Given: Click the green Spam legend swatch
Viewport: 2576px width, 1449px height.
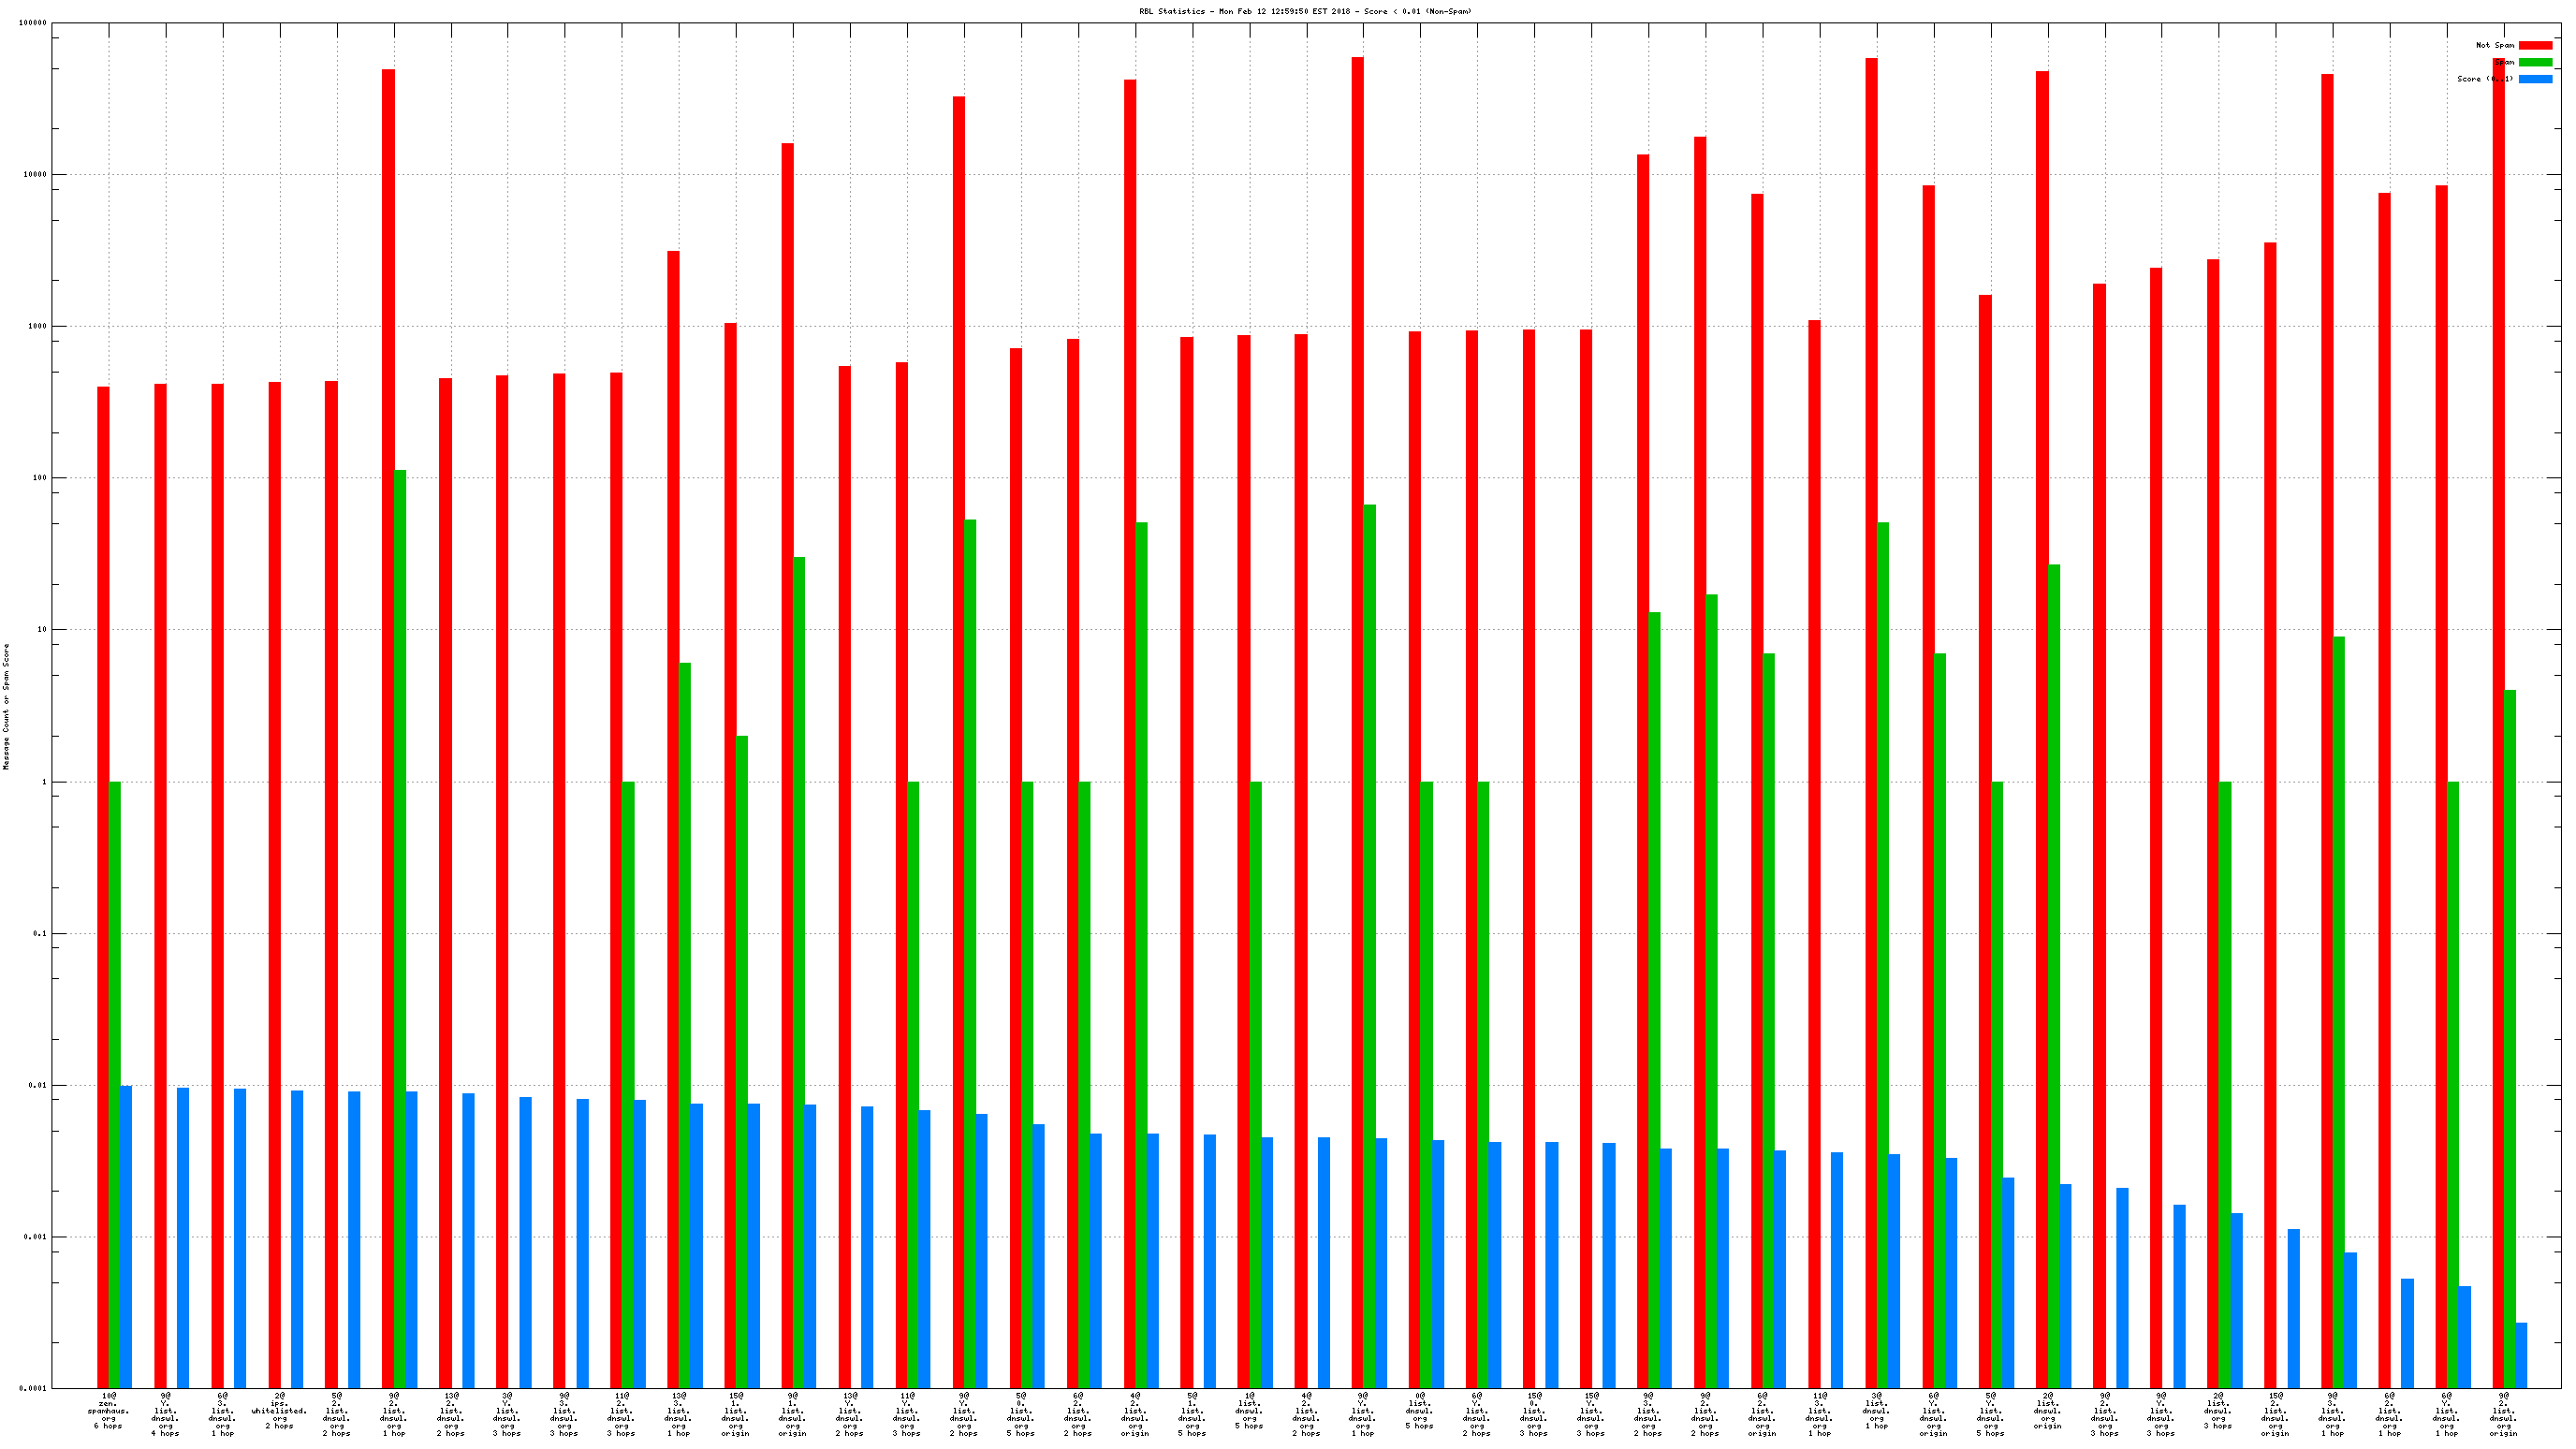Looking at the screenshot, I should pyautogui.click(x=2534, y=62).
